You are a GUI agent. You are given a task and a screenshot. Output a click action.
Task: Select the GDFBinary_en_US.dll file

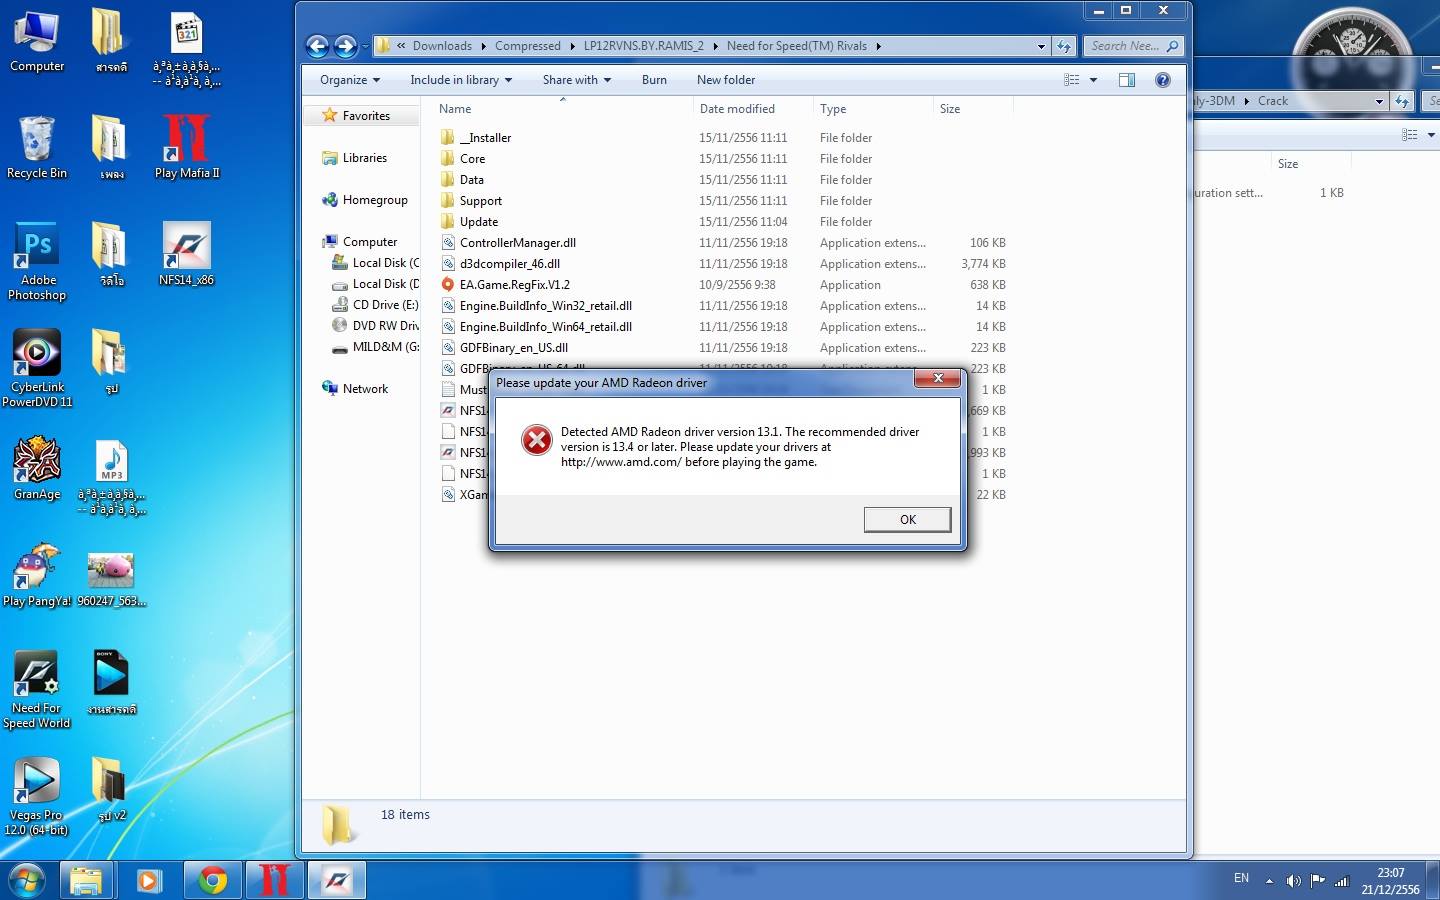pyautogui.click(x=513, y=348)
